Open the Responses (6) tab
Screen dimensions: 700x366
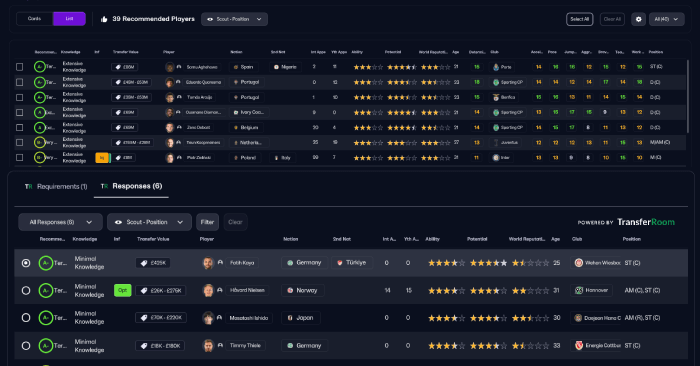(x=131, y=186)
